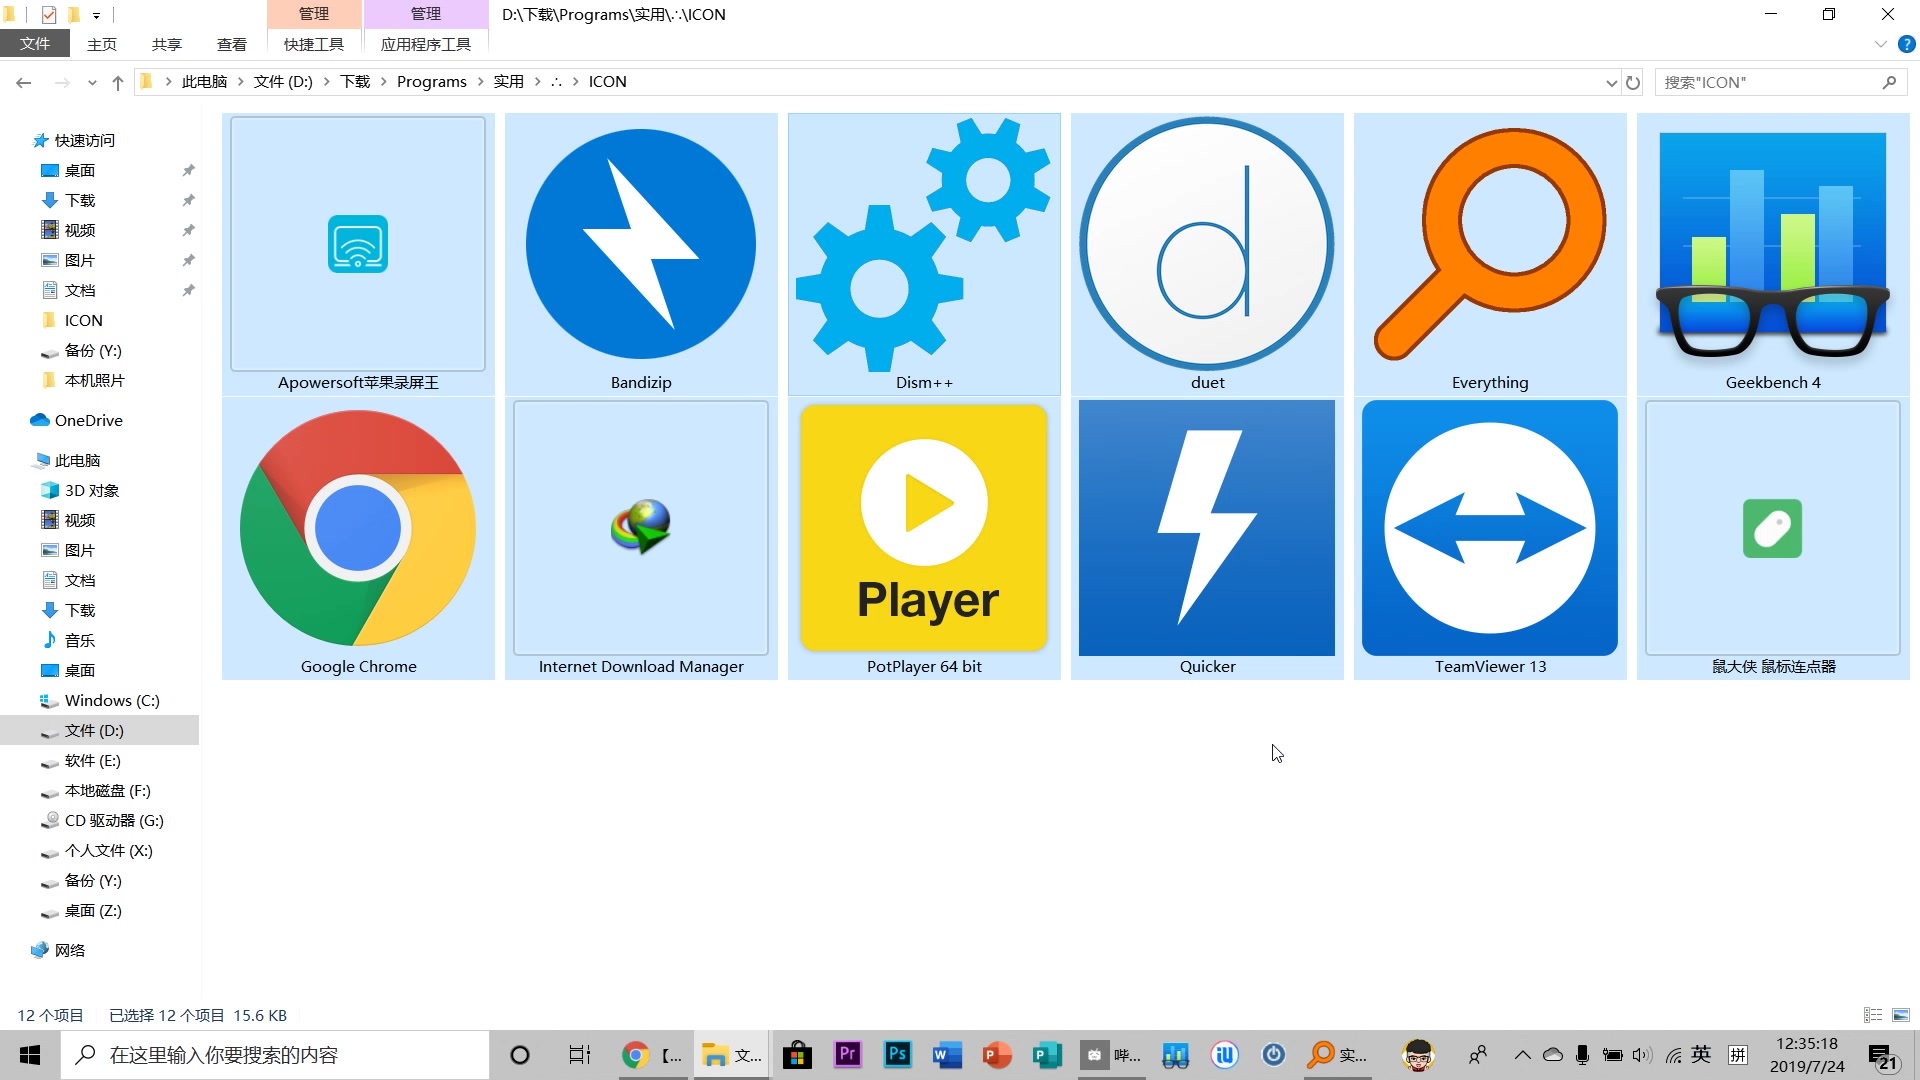The image size is (1920, 1080).
Task: Open 网络 in navigation pane
Action: pyautogui.click(x=69, y=951)
